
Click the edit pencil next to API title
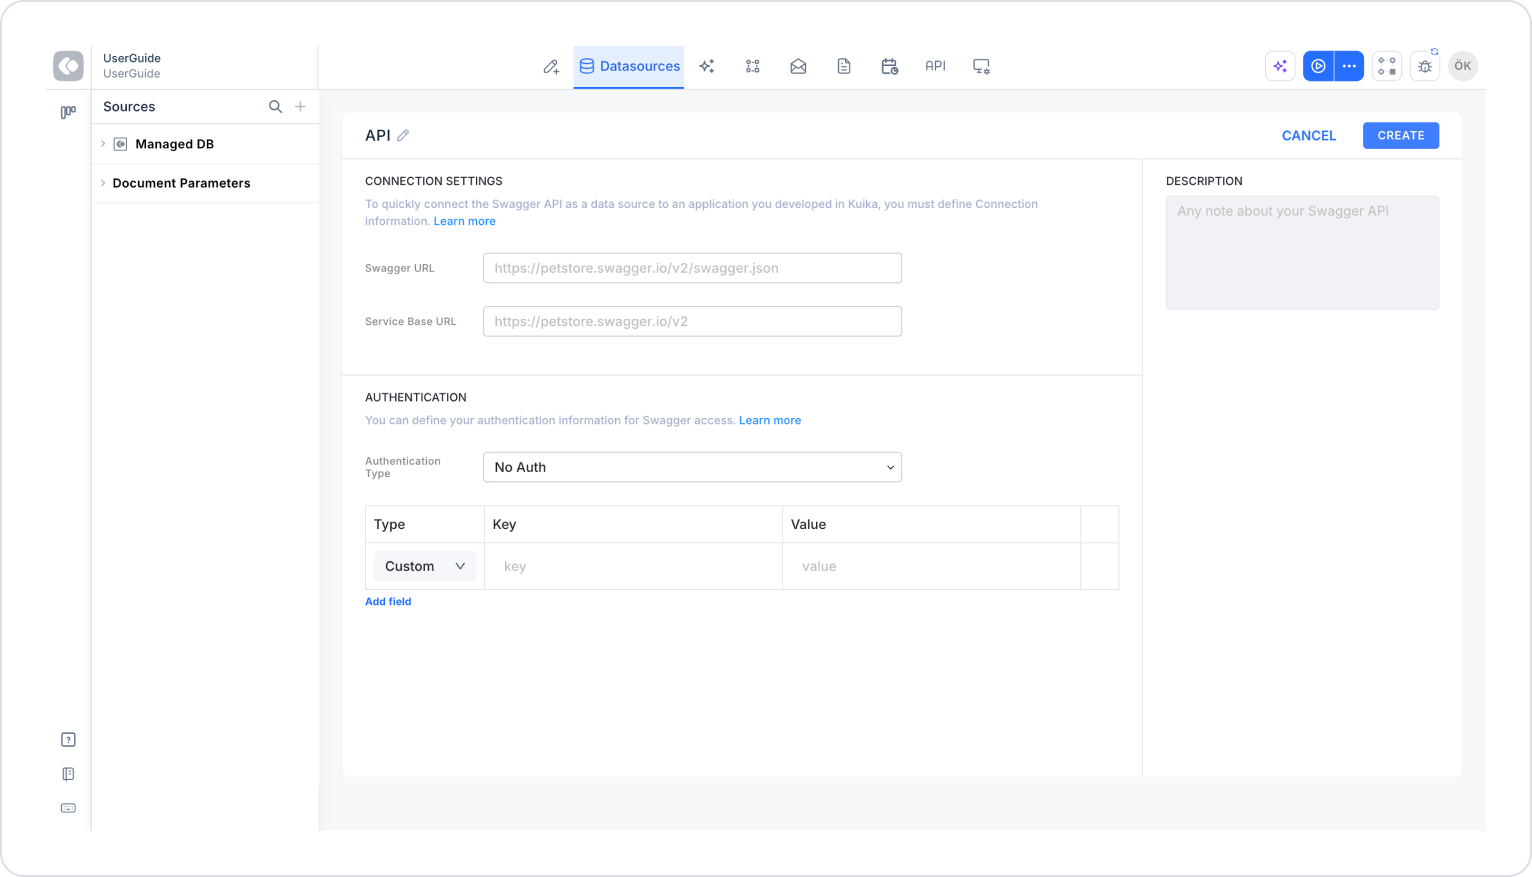point(403,135)
